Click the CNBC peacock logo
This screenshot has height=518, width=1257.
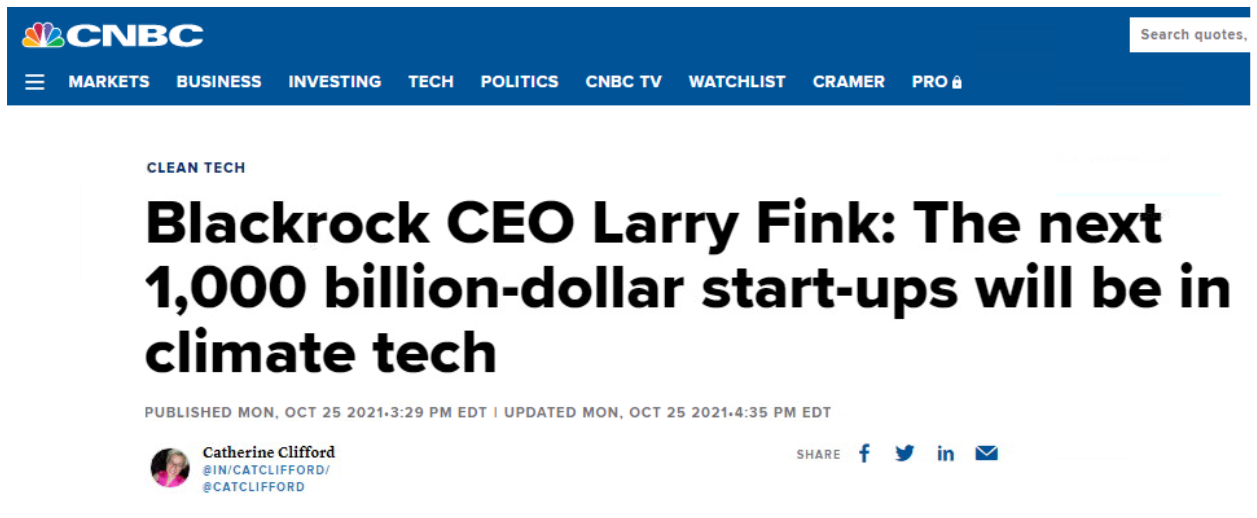pyautogui.click(x=43, y=36)
